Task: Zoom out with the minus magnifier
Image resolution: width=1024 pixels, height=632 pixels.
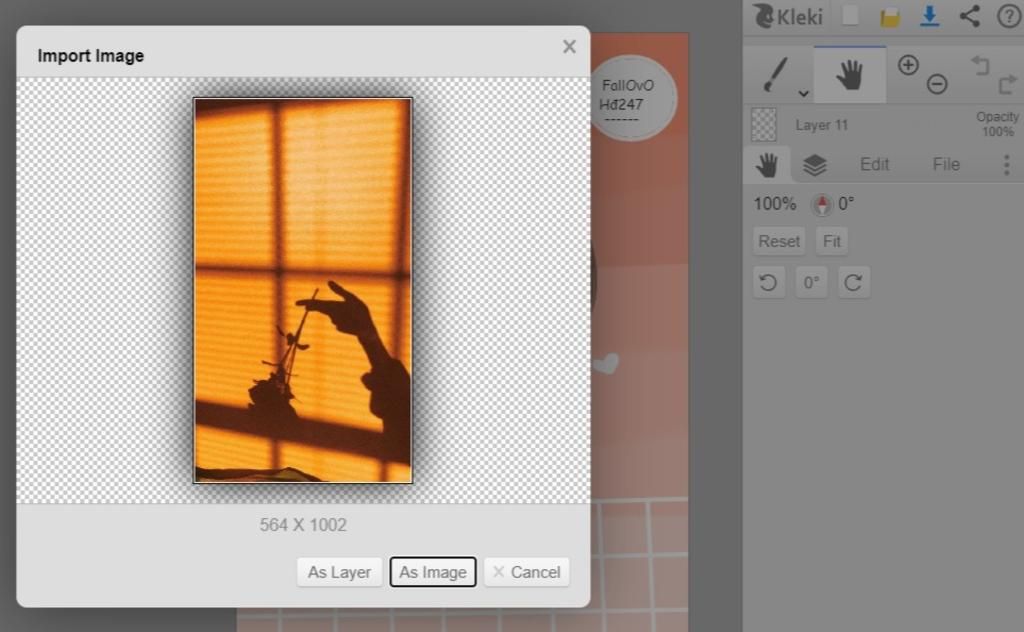Action: coord(937,84)
